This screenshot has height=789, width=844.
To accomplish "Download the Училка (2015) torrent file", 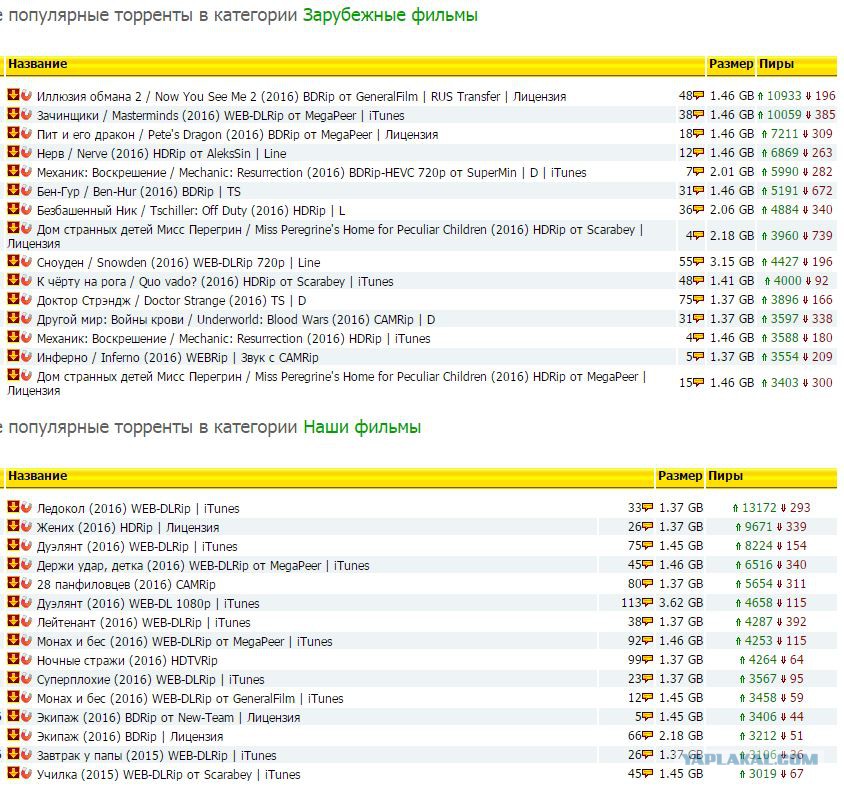I will click(x=13, y=773).
